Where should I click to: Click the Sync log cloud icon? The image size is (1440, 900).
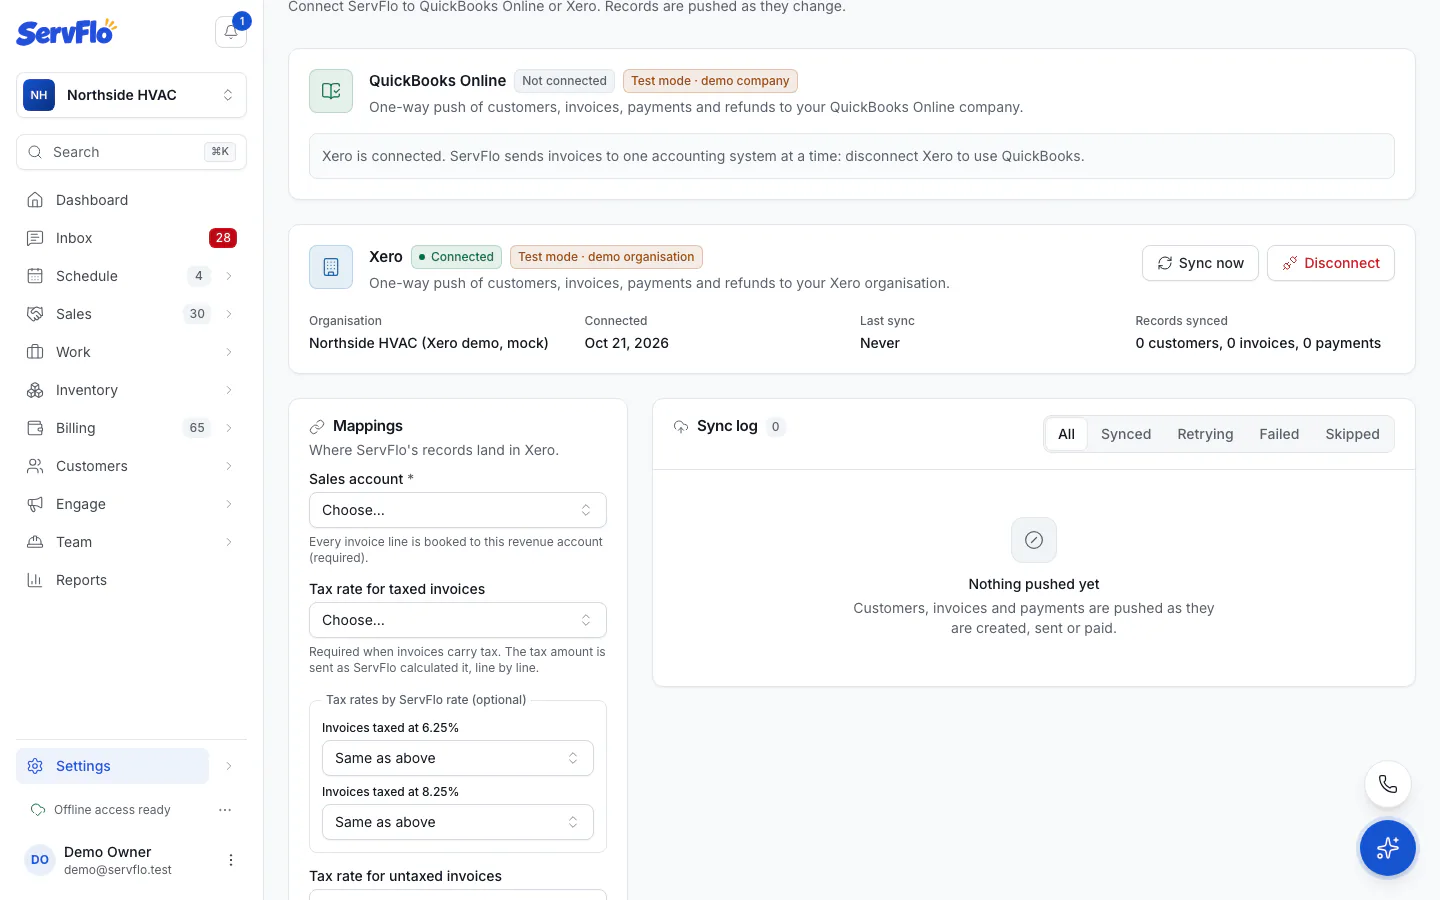click(681, 427)
